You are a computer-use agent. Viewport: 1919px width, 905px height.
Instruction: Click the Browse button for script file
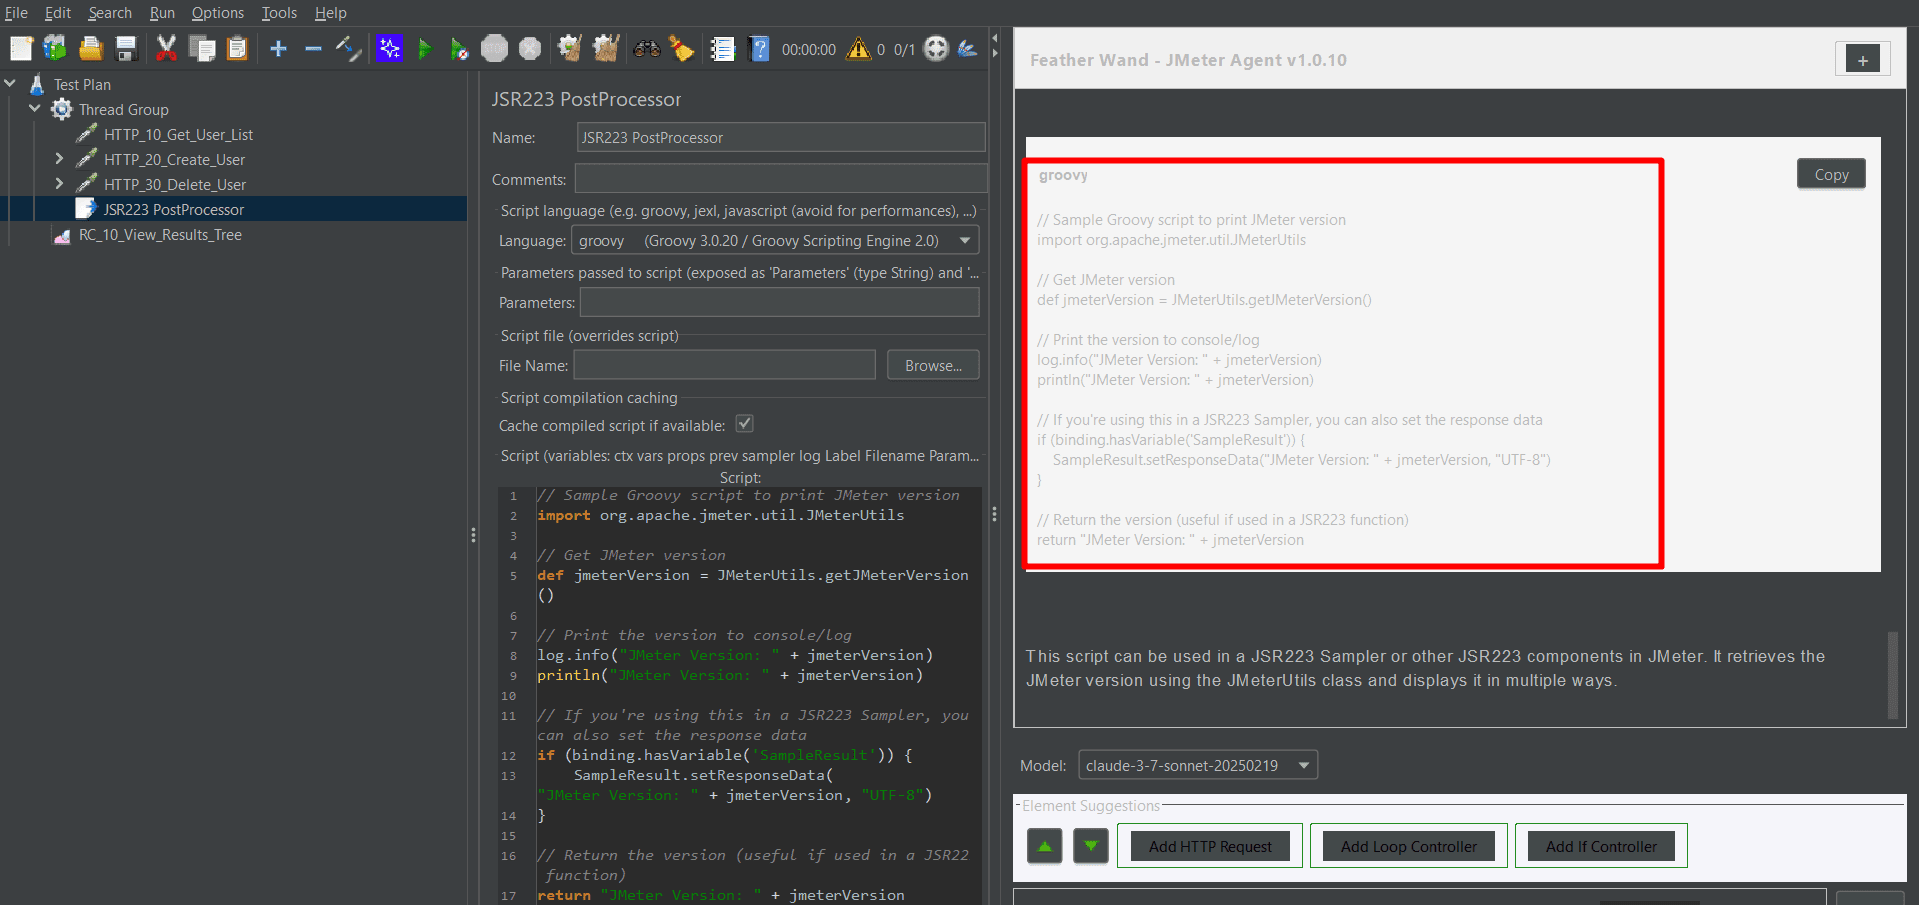pos(932,365)
